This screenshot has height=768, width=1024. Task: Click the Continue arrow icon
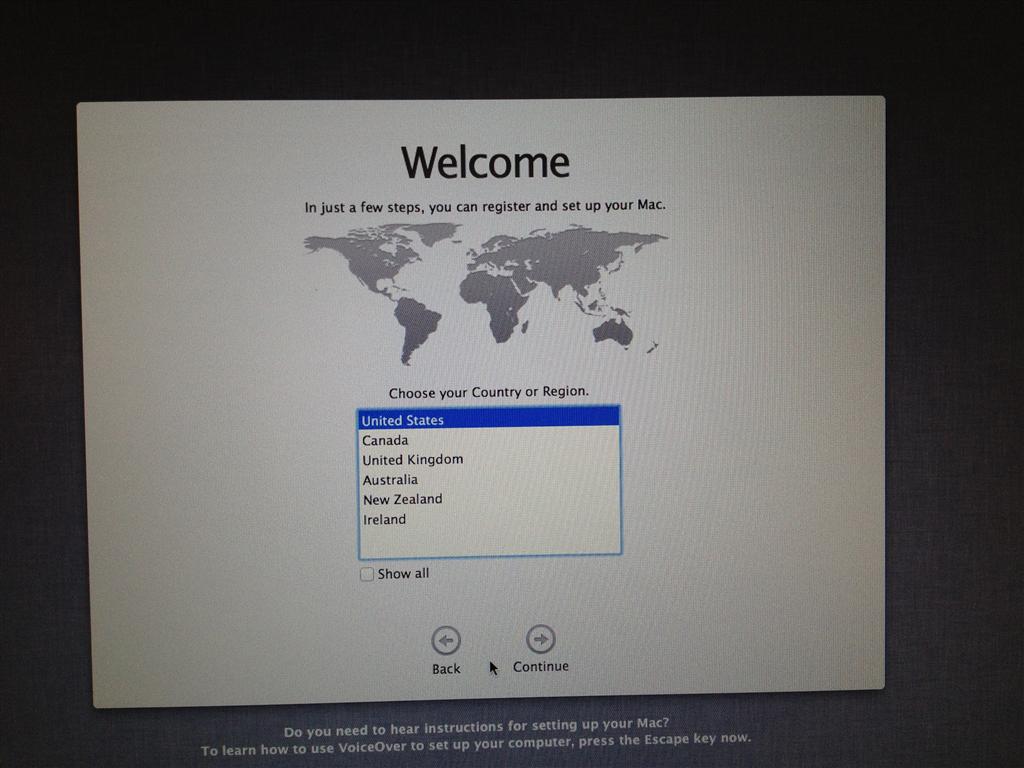[x=541, y=639]
